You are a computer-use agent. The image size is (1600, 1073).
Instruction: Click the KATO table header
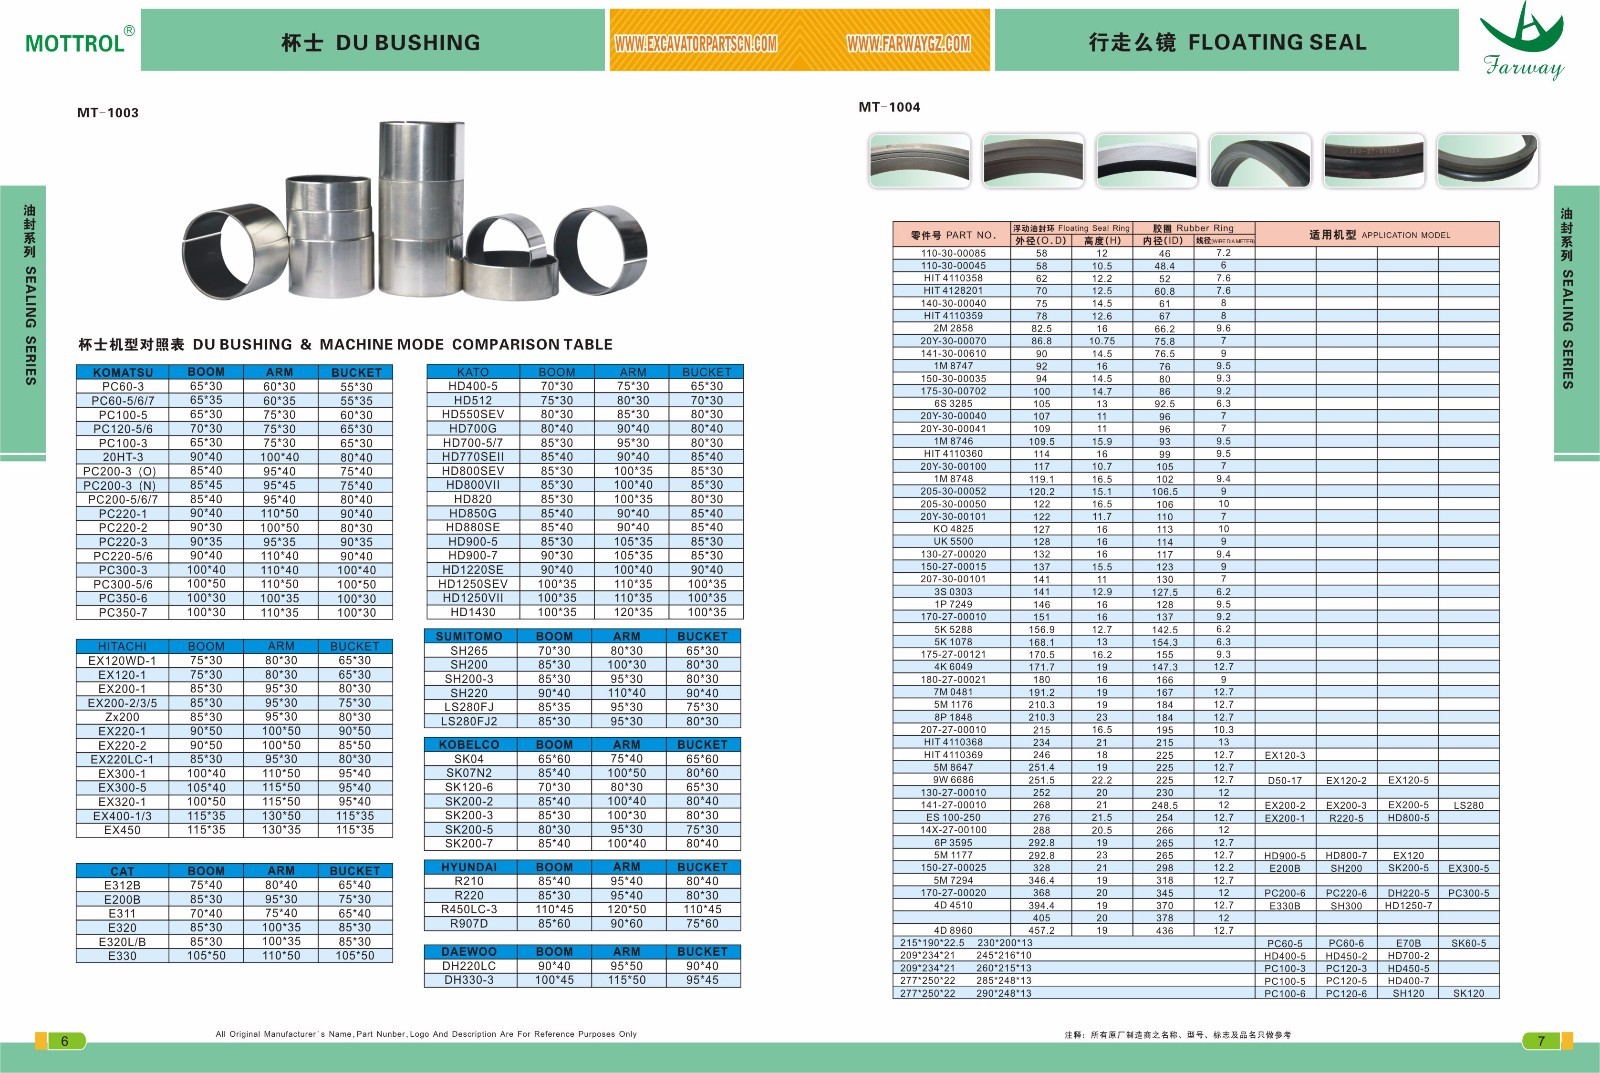tap(473, 372)
